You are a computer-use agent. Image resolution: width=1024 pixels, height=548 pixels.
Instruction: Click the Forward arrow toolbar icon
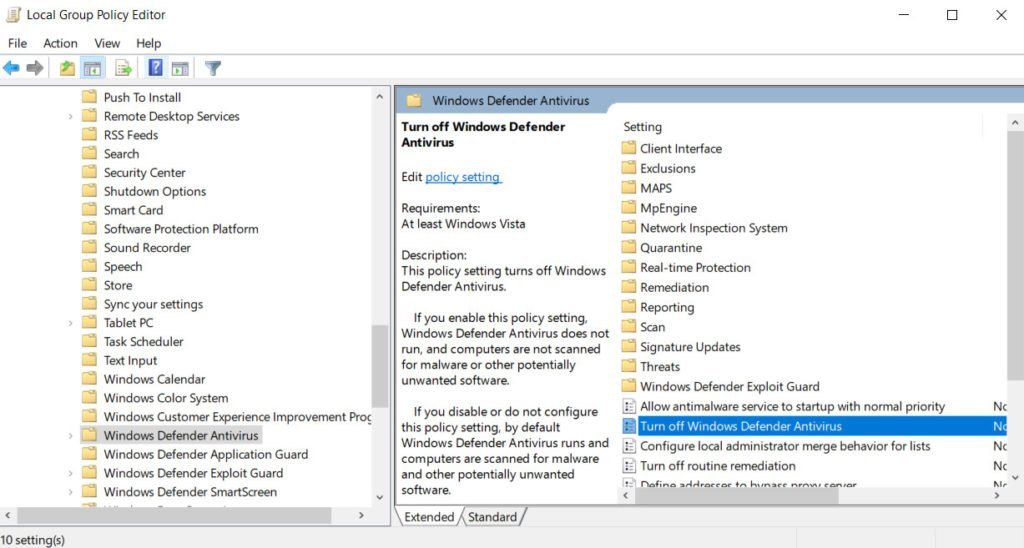35,67
